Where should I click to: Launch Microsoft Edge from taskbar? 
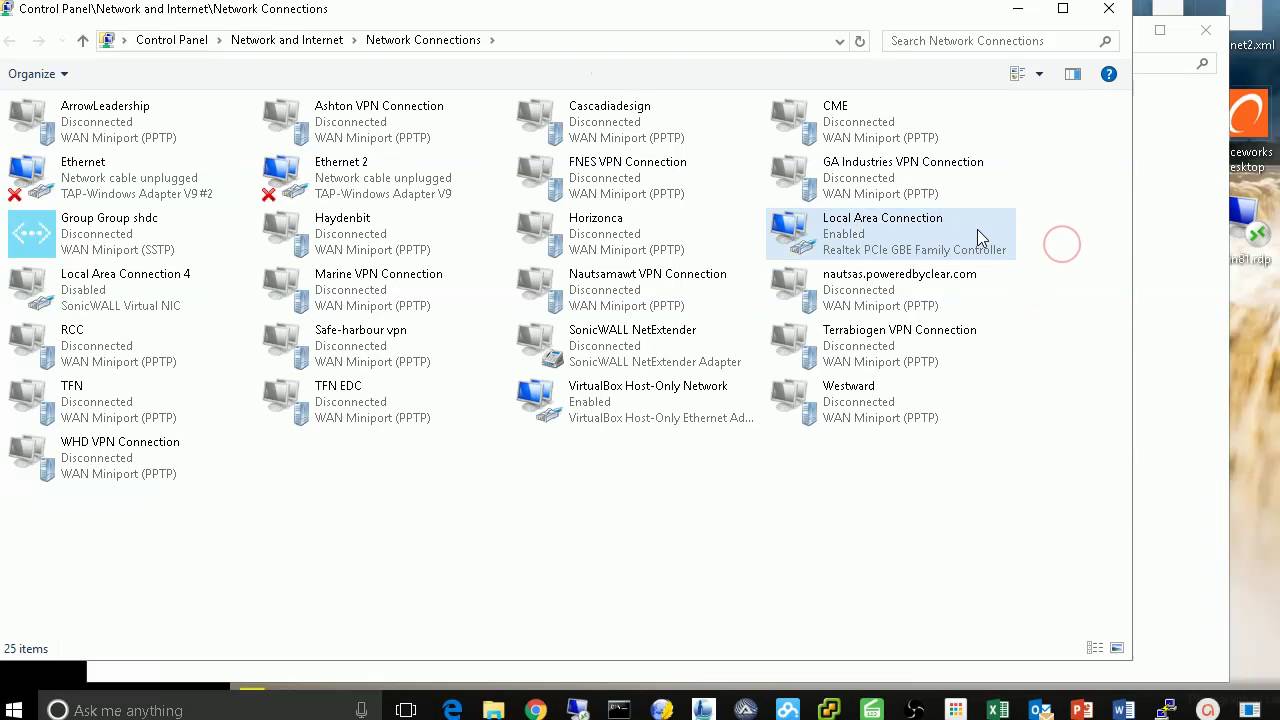click(x=452, y=710)
